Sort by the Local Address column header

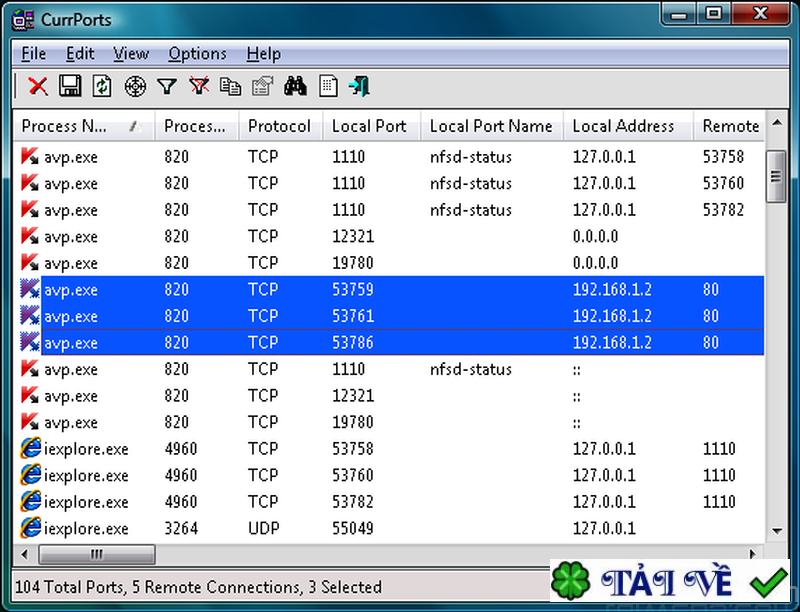tap(623, 126)
